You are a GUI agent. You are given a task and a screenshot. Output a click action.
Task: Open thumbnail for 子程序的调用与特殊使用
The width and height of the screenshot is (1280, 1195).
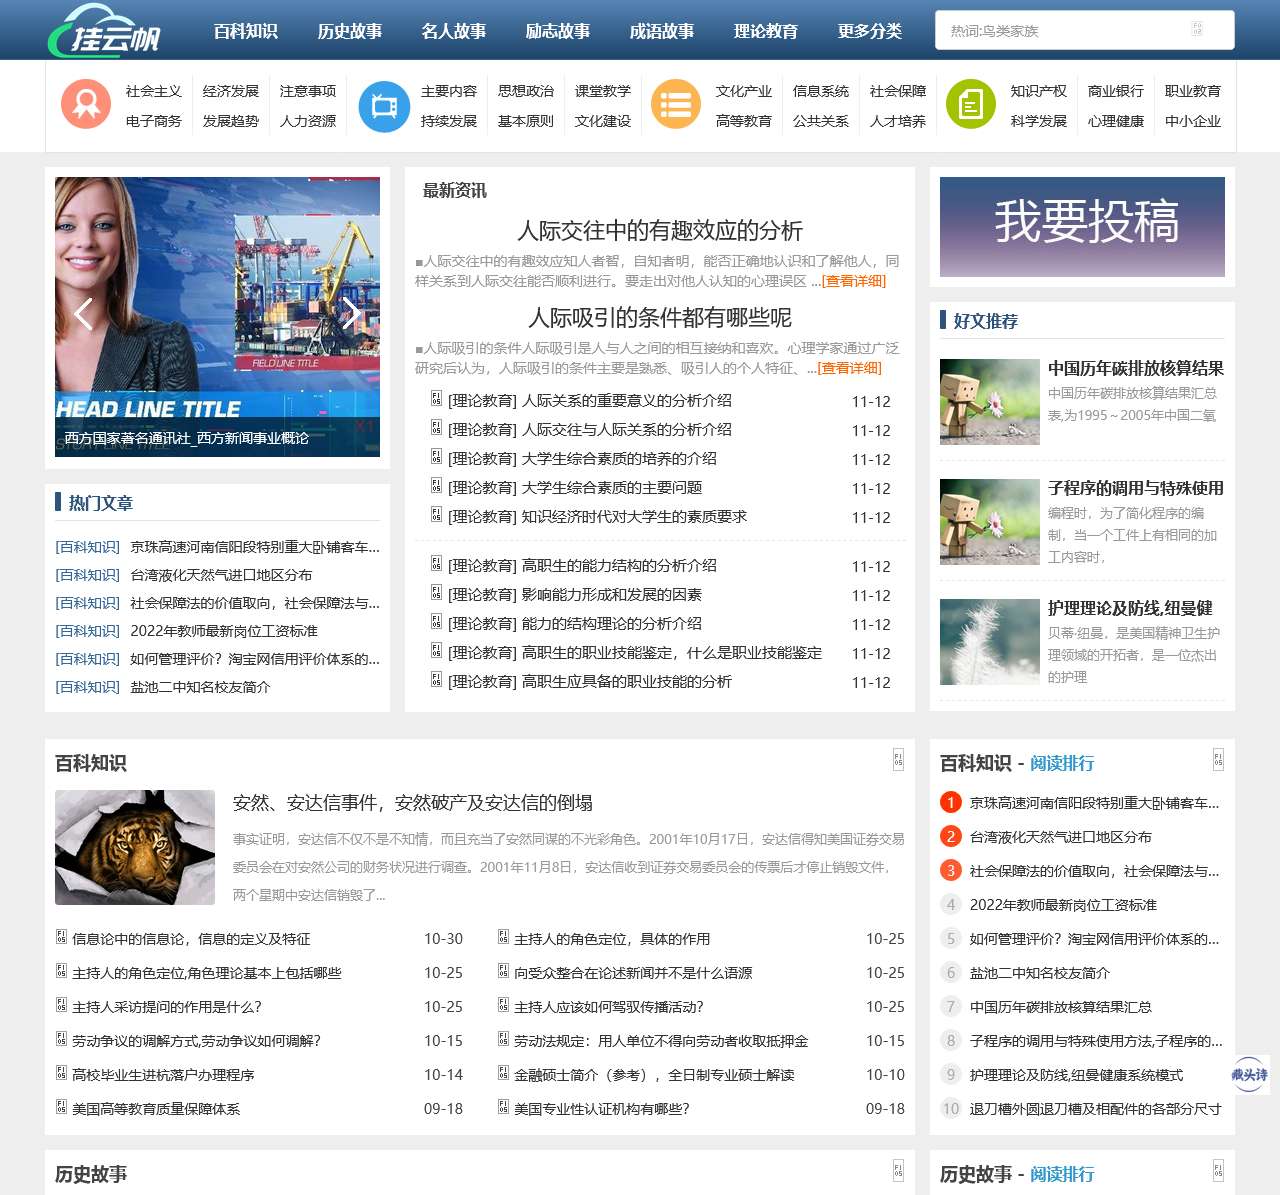point(990,522)
